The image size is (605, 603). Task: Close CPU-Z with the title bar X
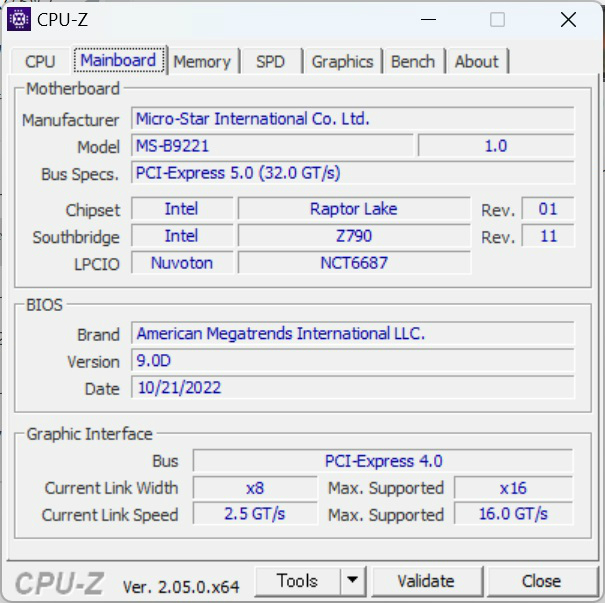pyautogui.click(x=568, y=19)
